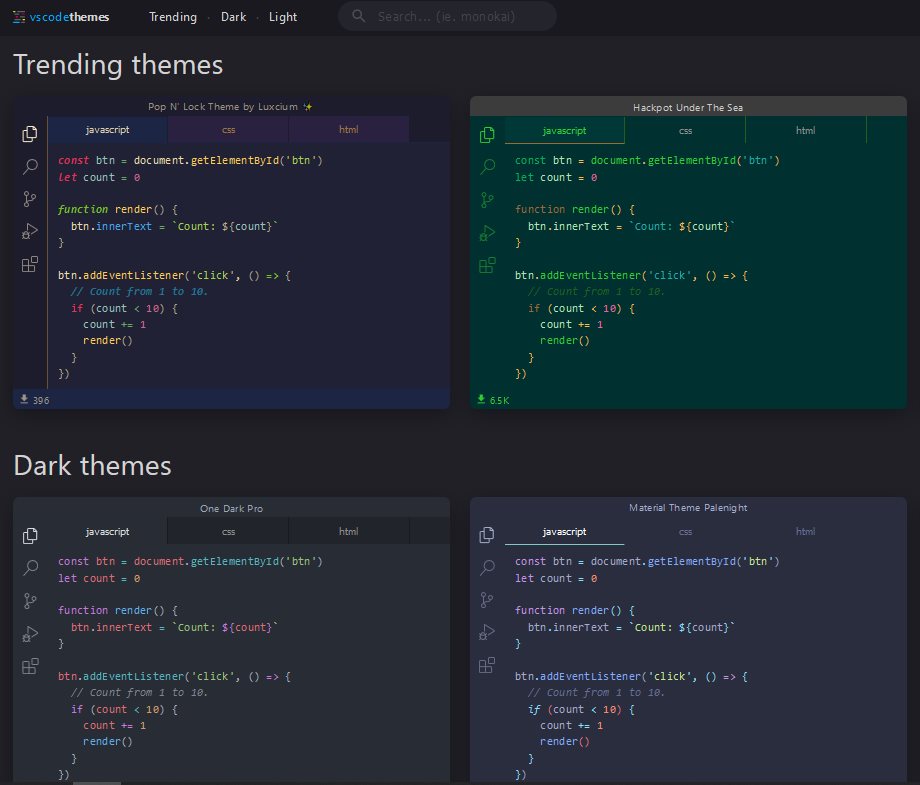The width and height of the screenshot is (920, 785).
Task: Click the search icon in Pop N' Lock preview
Action: coord(30,166)
